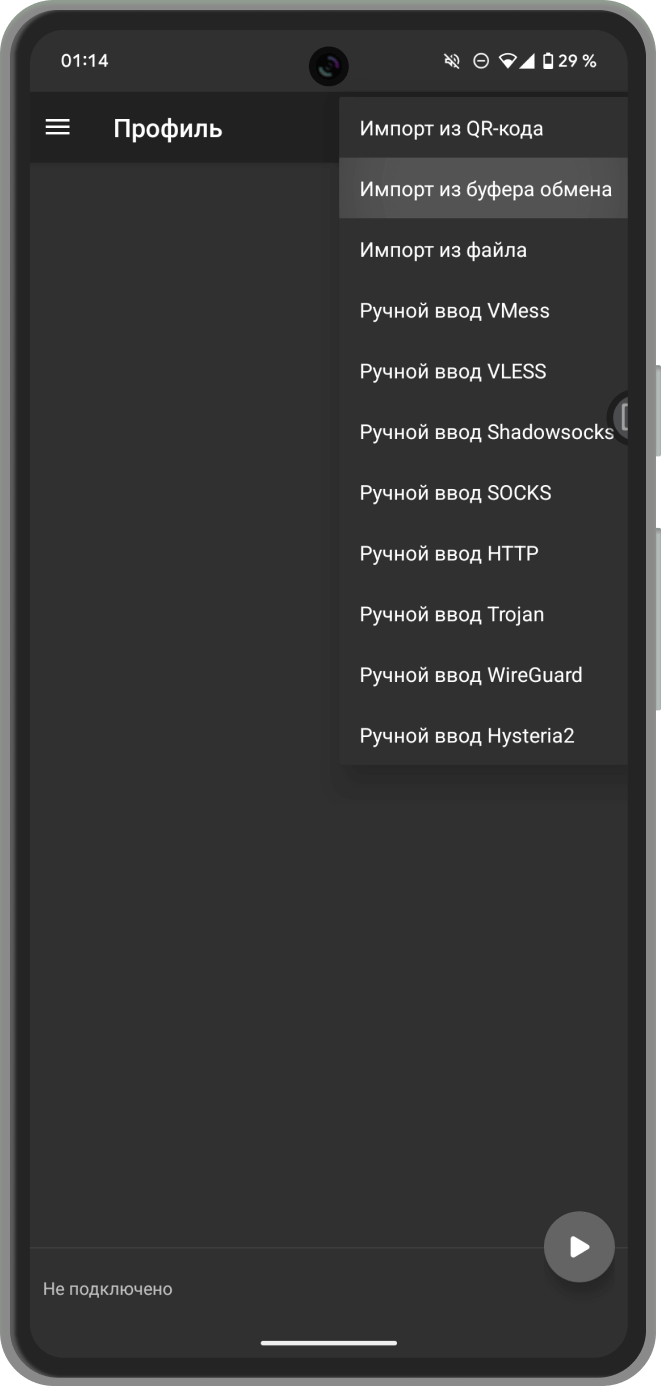
Task: Open the hamburger navigation menu
Action: (x=58, y=128)
